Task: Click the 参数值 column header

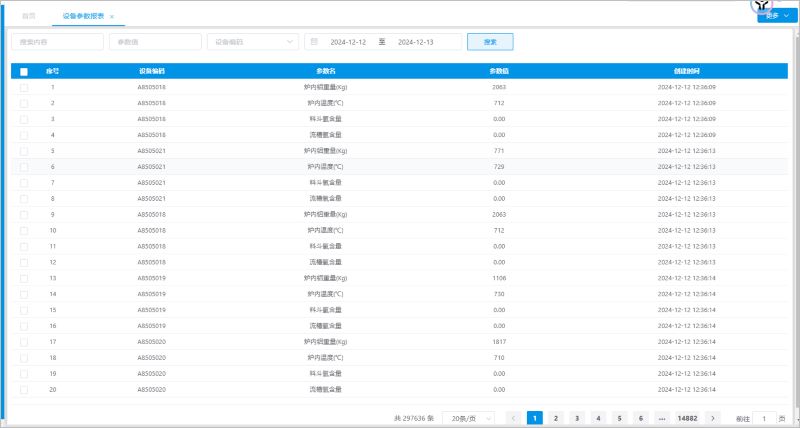Action: point(499,71)
